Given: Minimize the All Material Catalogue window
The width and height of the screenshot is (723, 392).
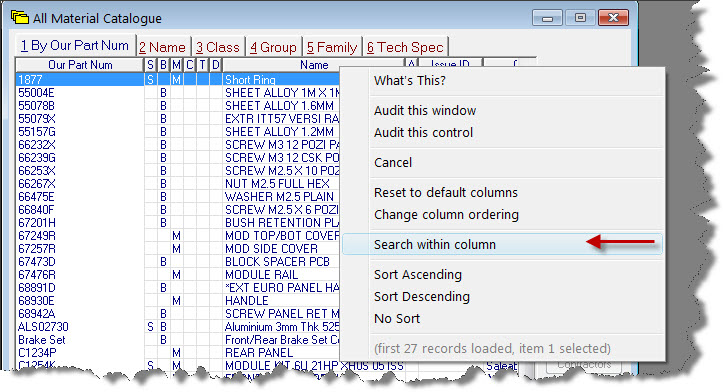Looking at the screenshot, I should click(x=547, y=18).
